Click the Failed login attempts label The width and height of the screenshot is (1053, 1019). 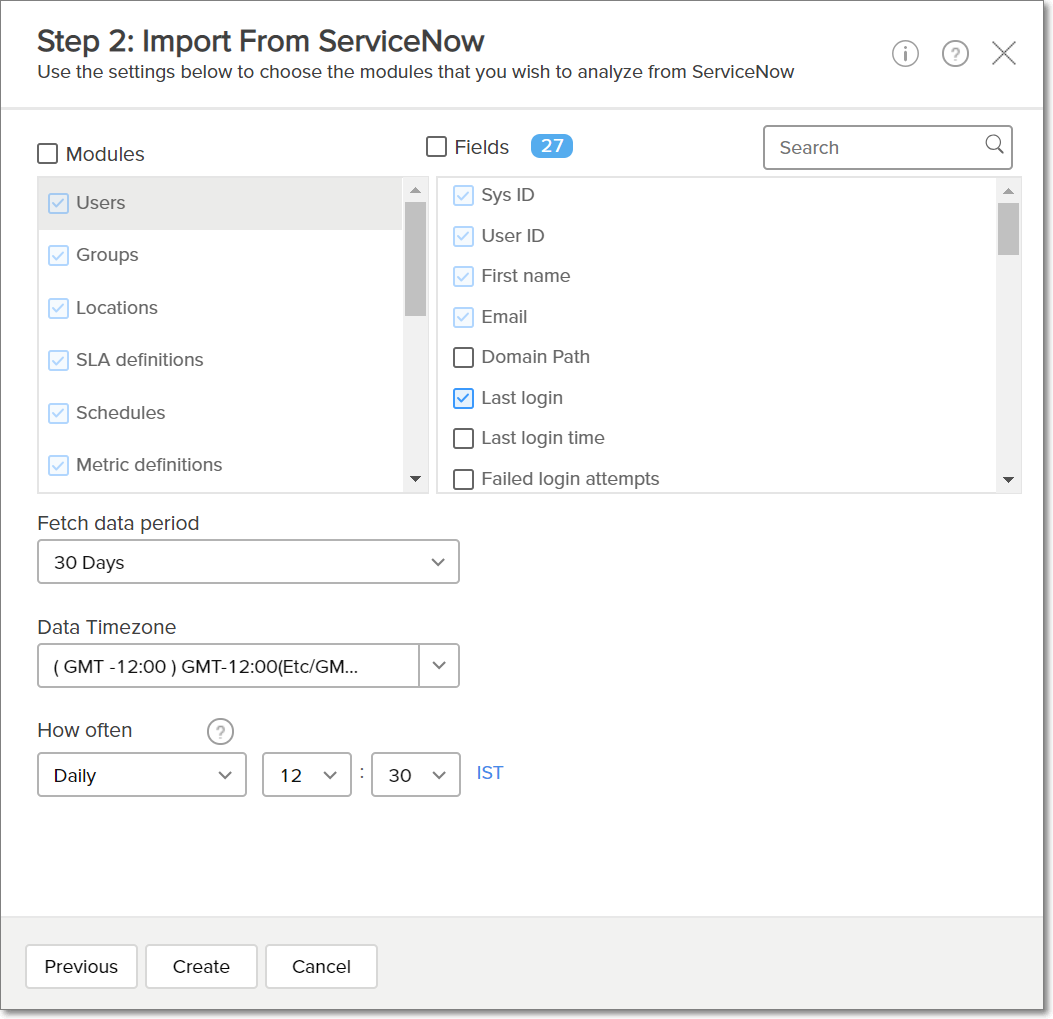[571, 479]
